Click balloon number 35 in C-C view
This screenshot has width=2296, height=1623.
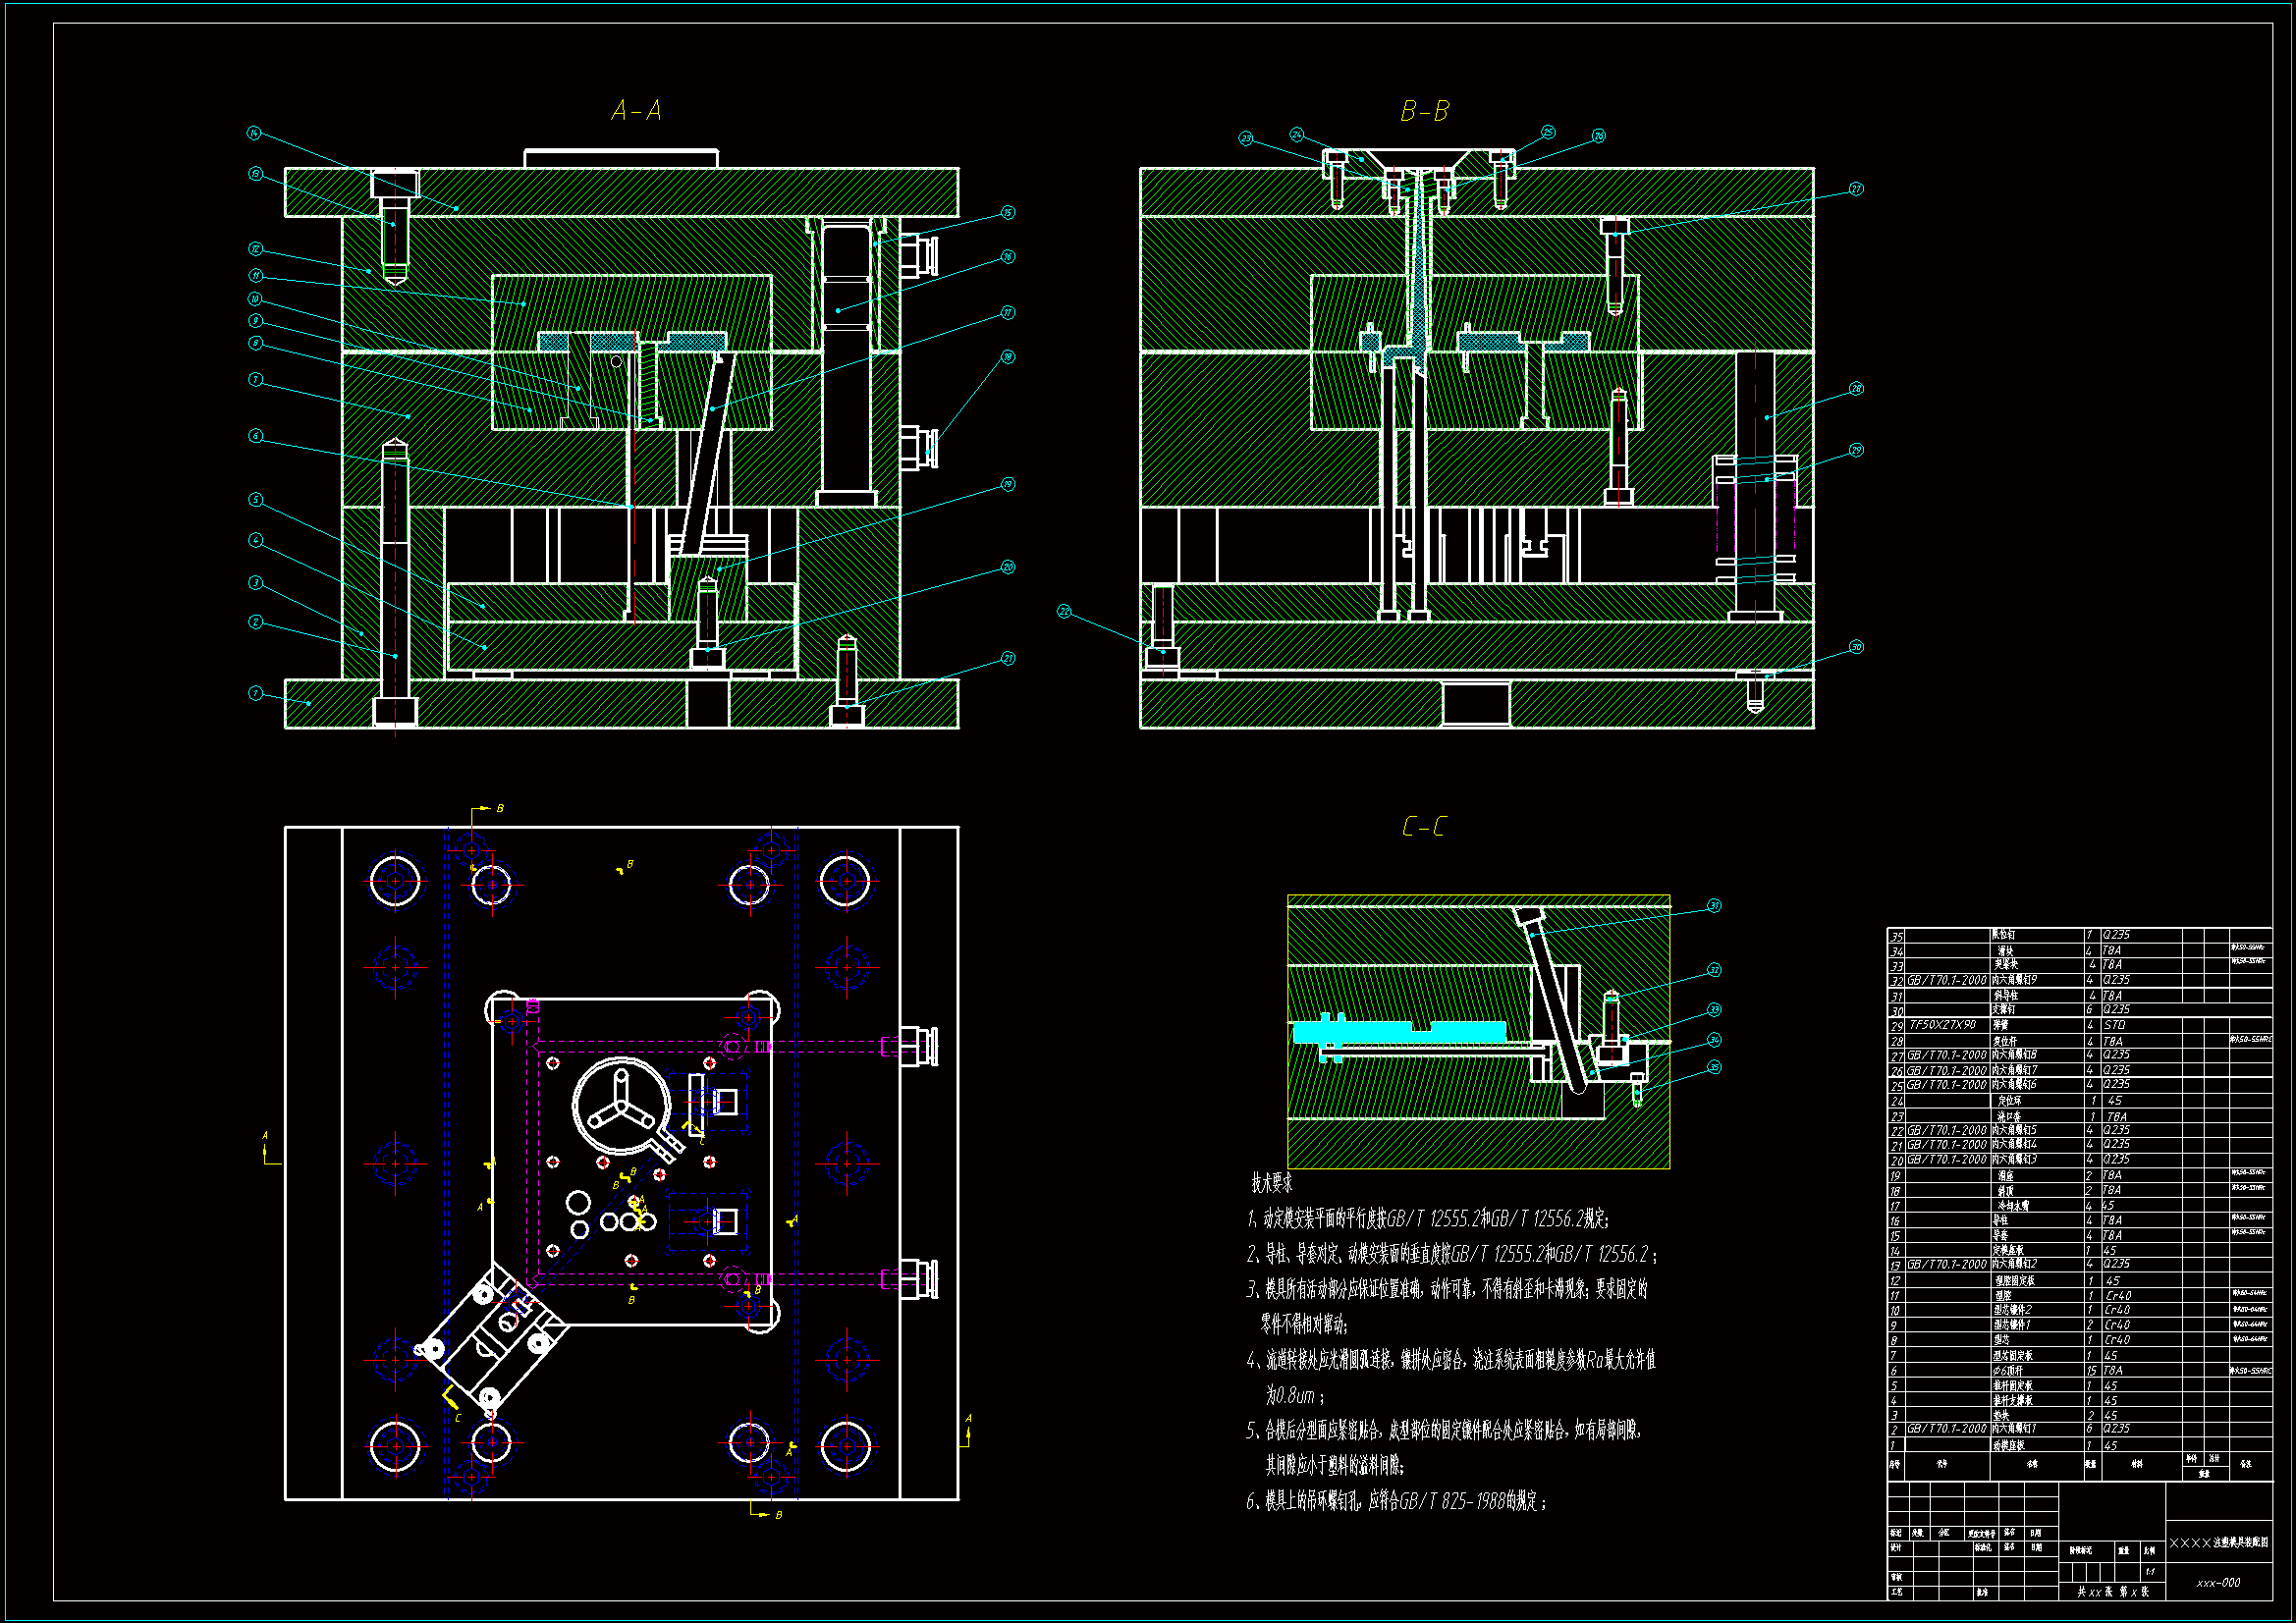[1714, 1067]
